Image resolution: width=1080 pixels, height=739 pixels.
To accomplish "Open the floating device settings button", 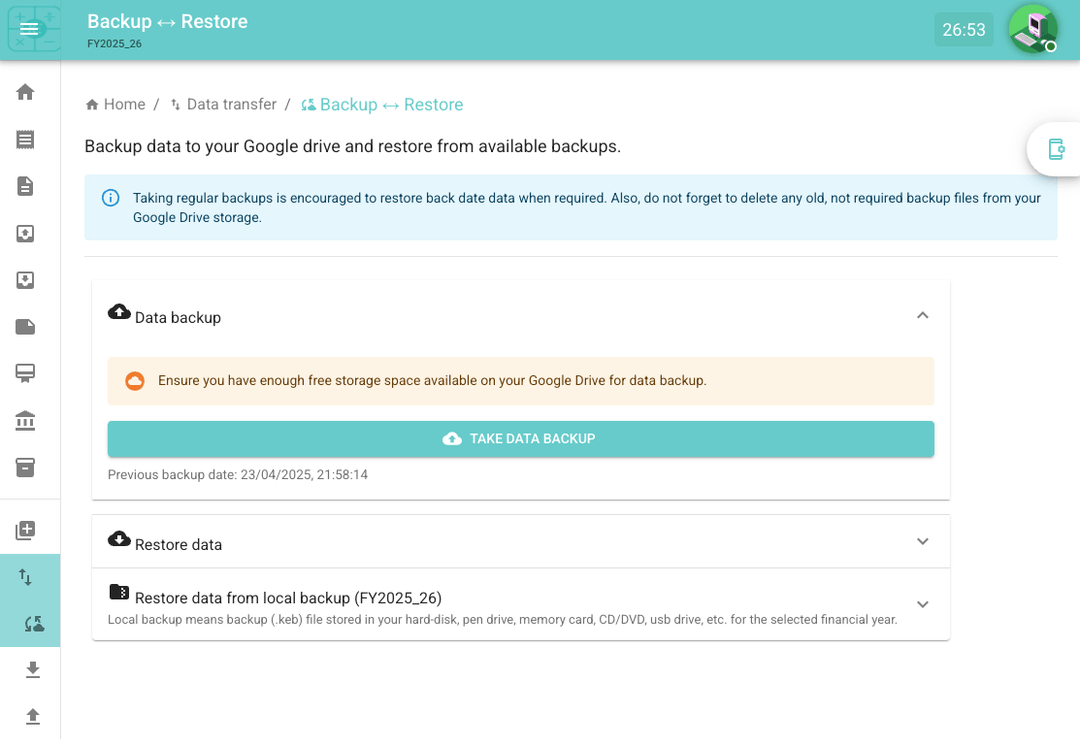I will (1055, 149).
